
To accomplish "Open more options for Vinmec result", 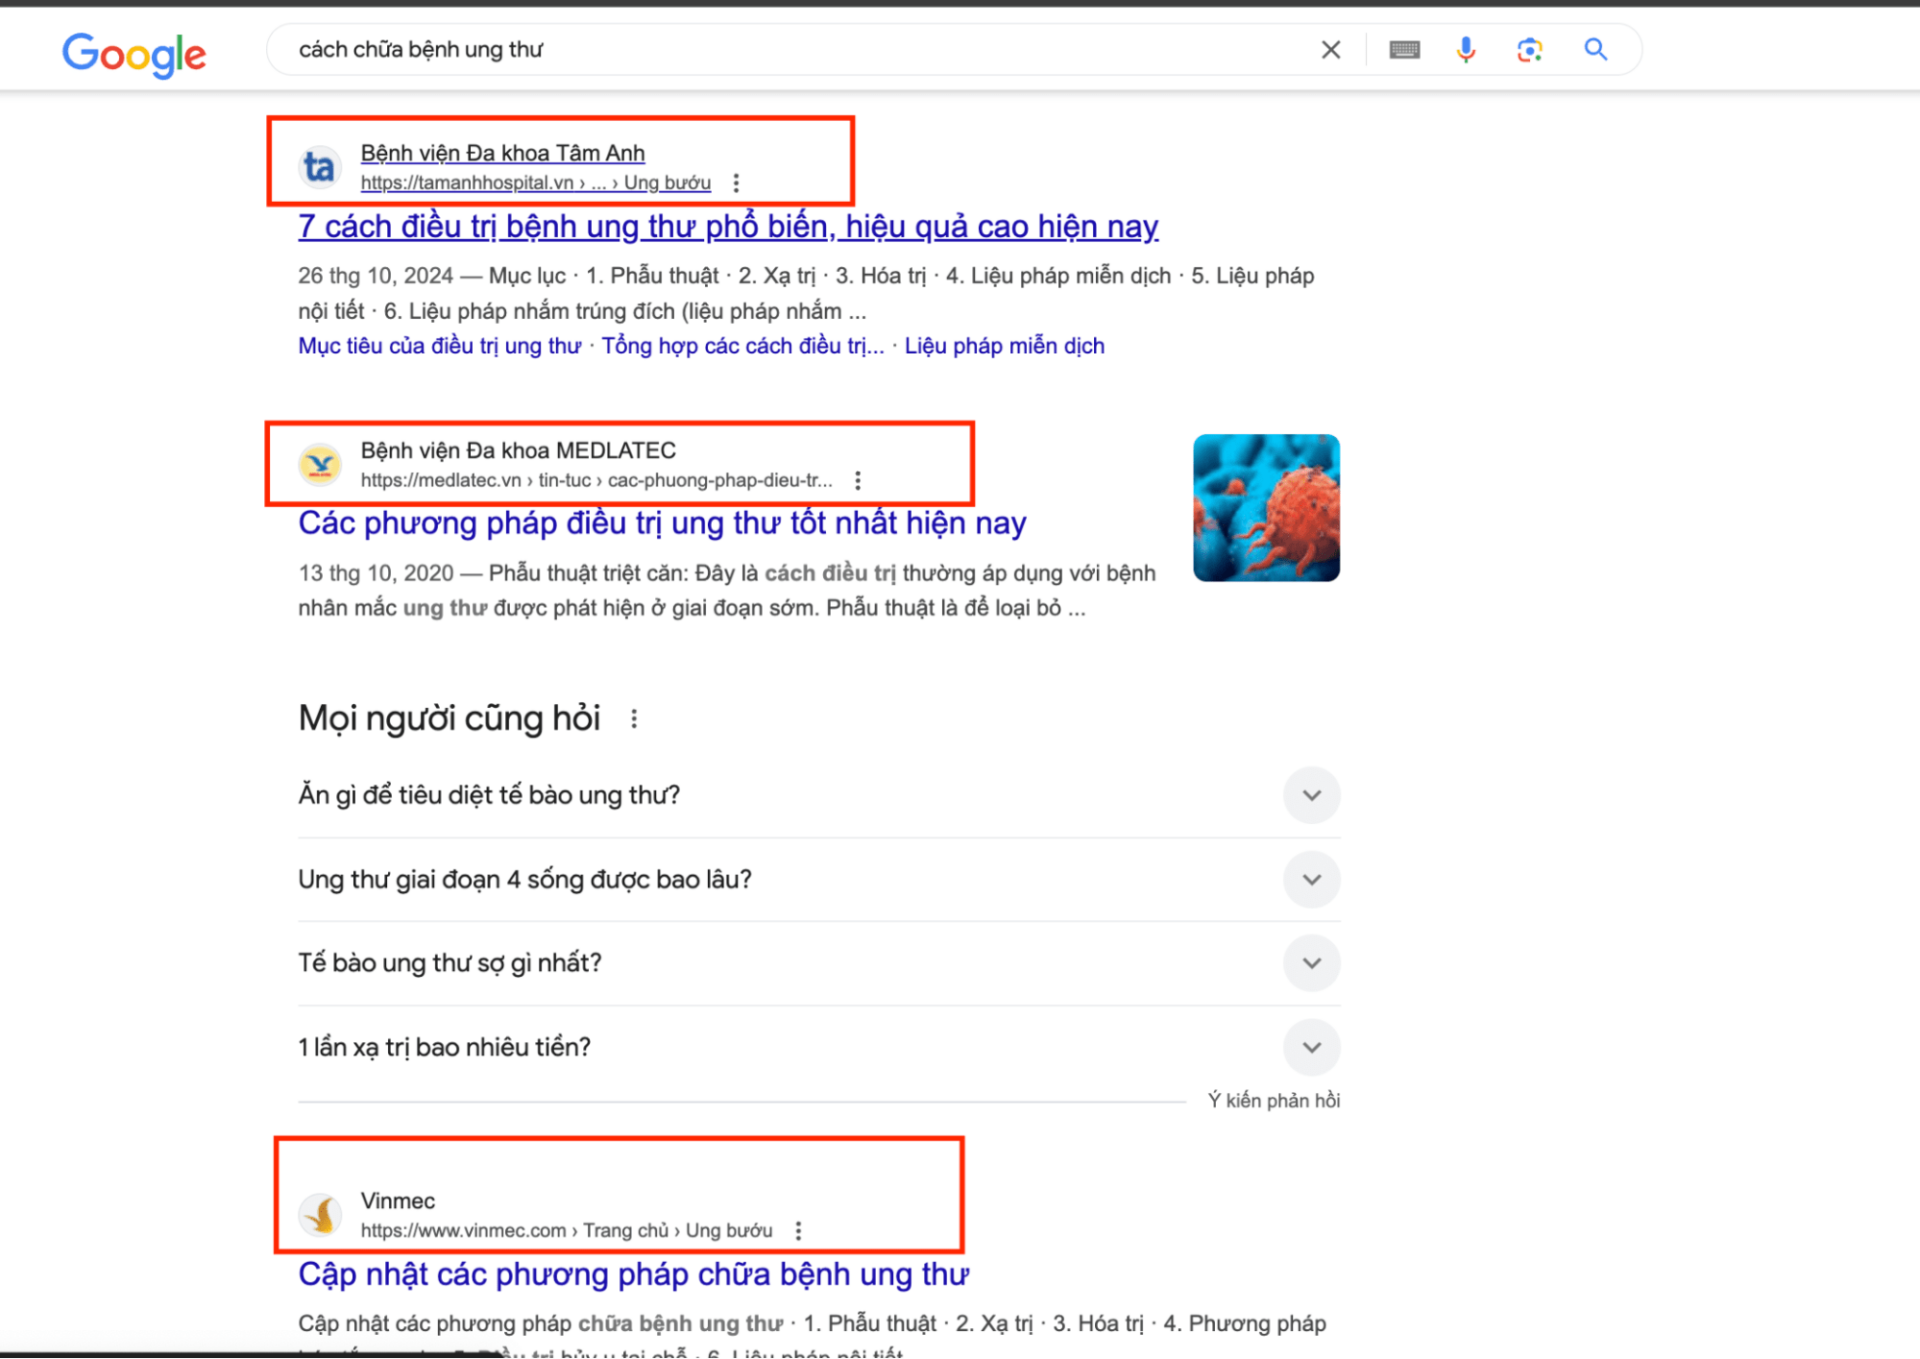I will pos(798,1231).
